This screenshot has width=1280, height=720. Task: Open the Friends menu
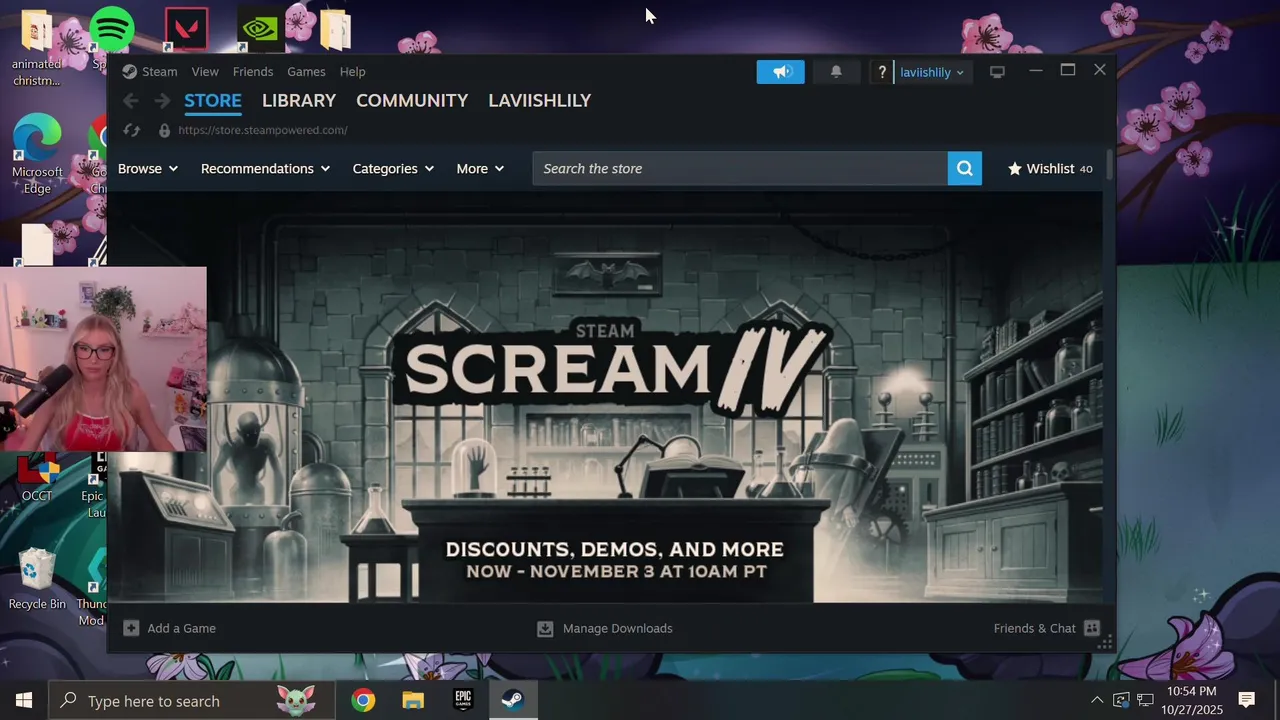[253, 72]
